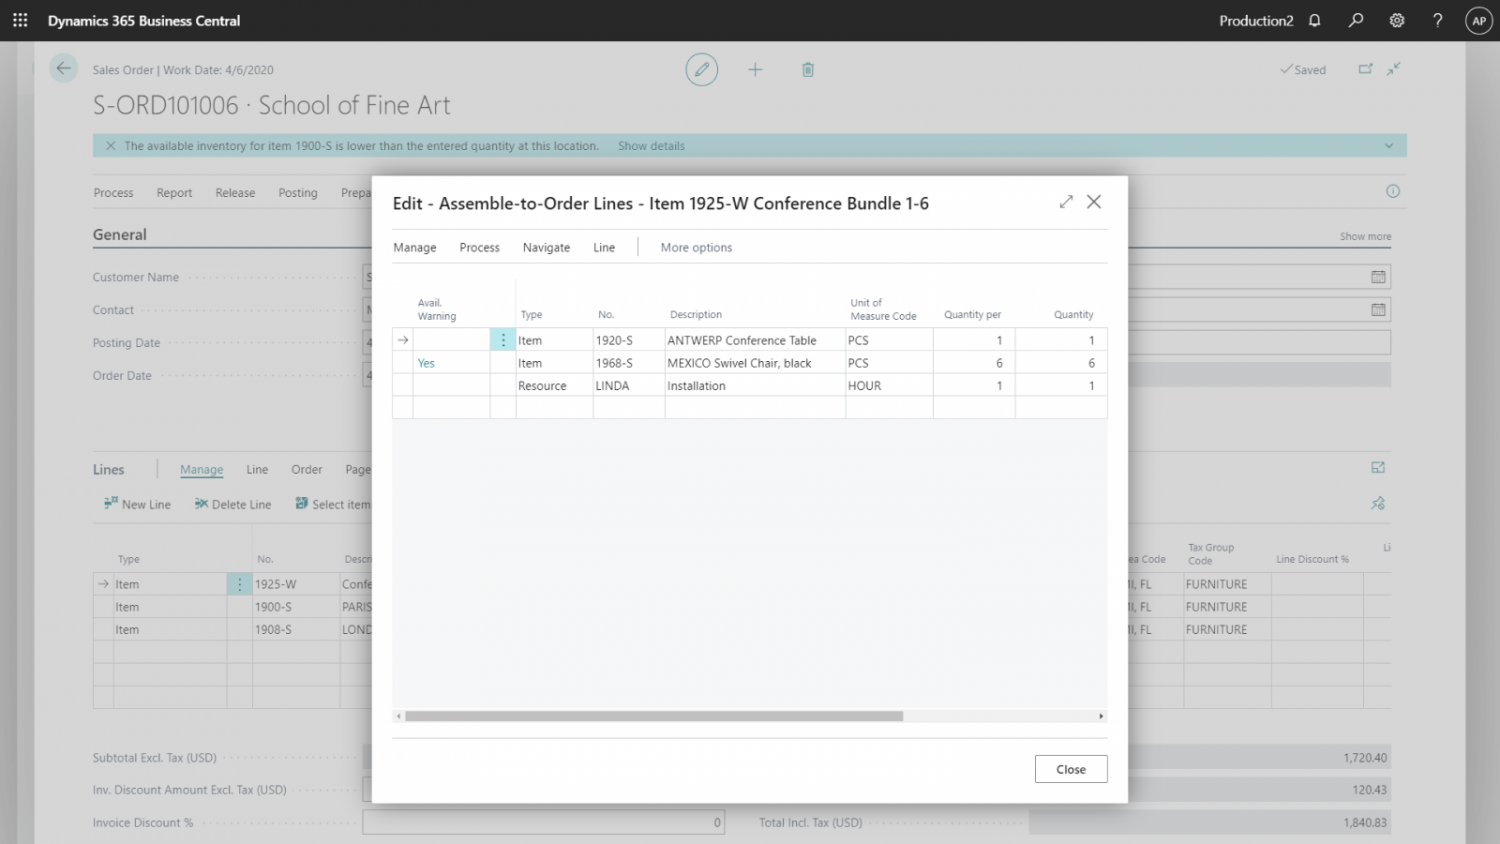
Task: Open the Process menu in the dialog
Action: click(x=479, y=247)
